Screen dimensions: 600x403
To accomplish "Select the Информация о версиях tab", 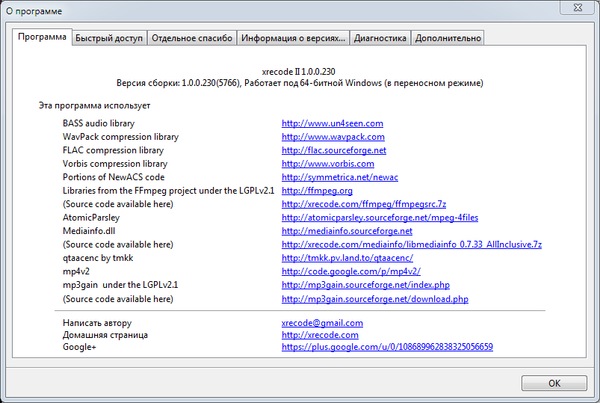I will (293, 38).
